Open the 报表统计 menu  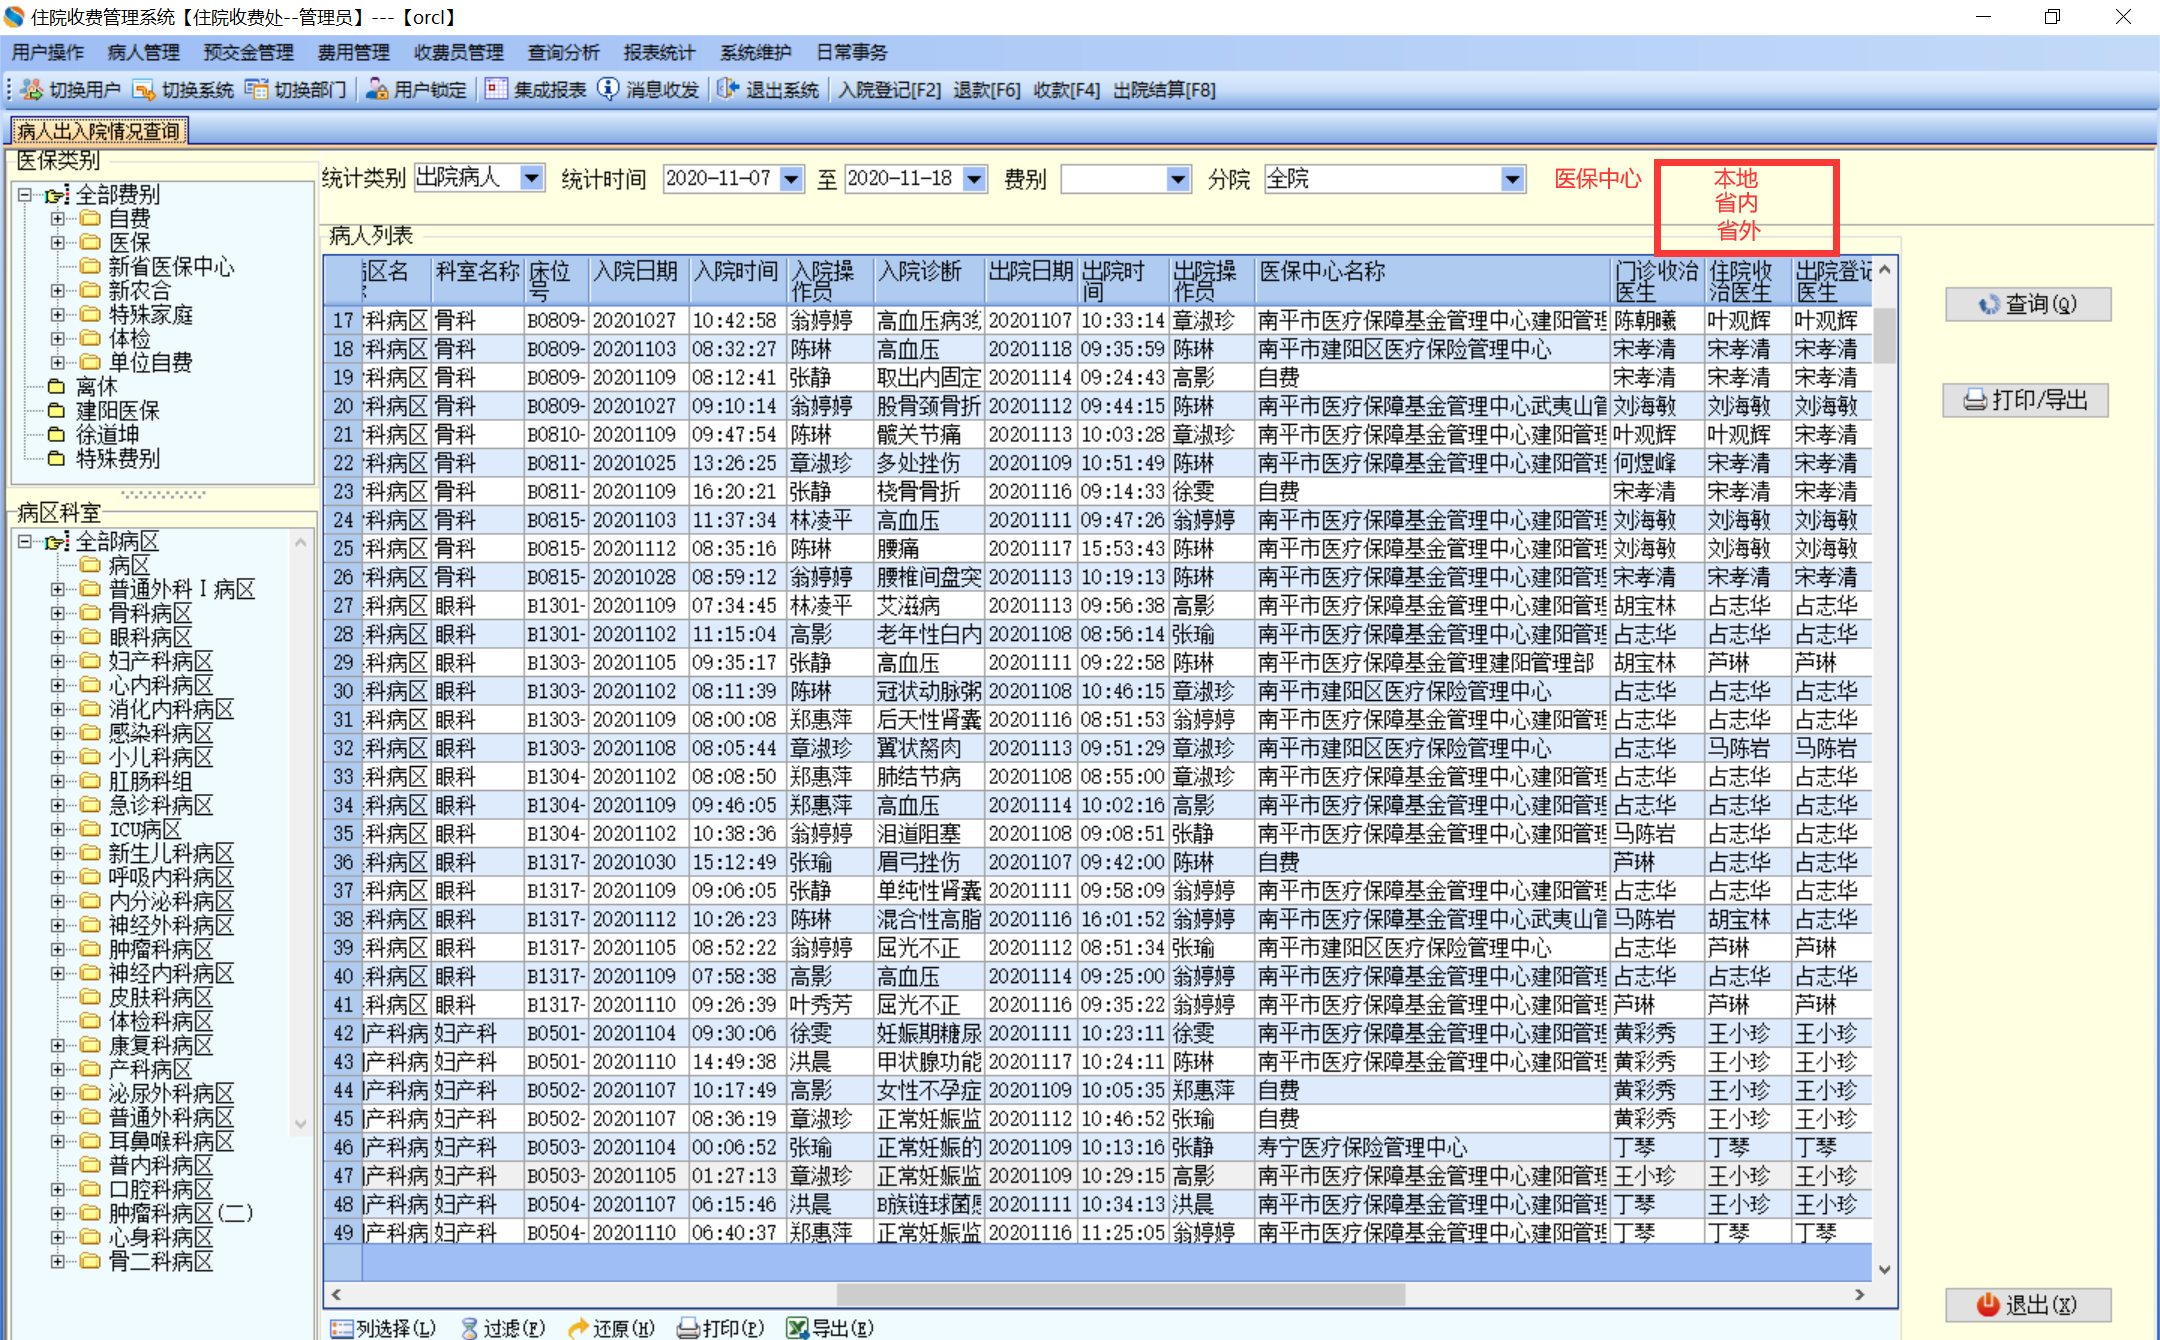click(658, 52)
